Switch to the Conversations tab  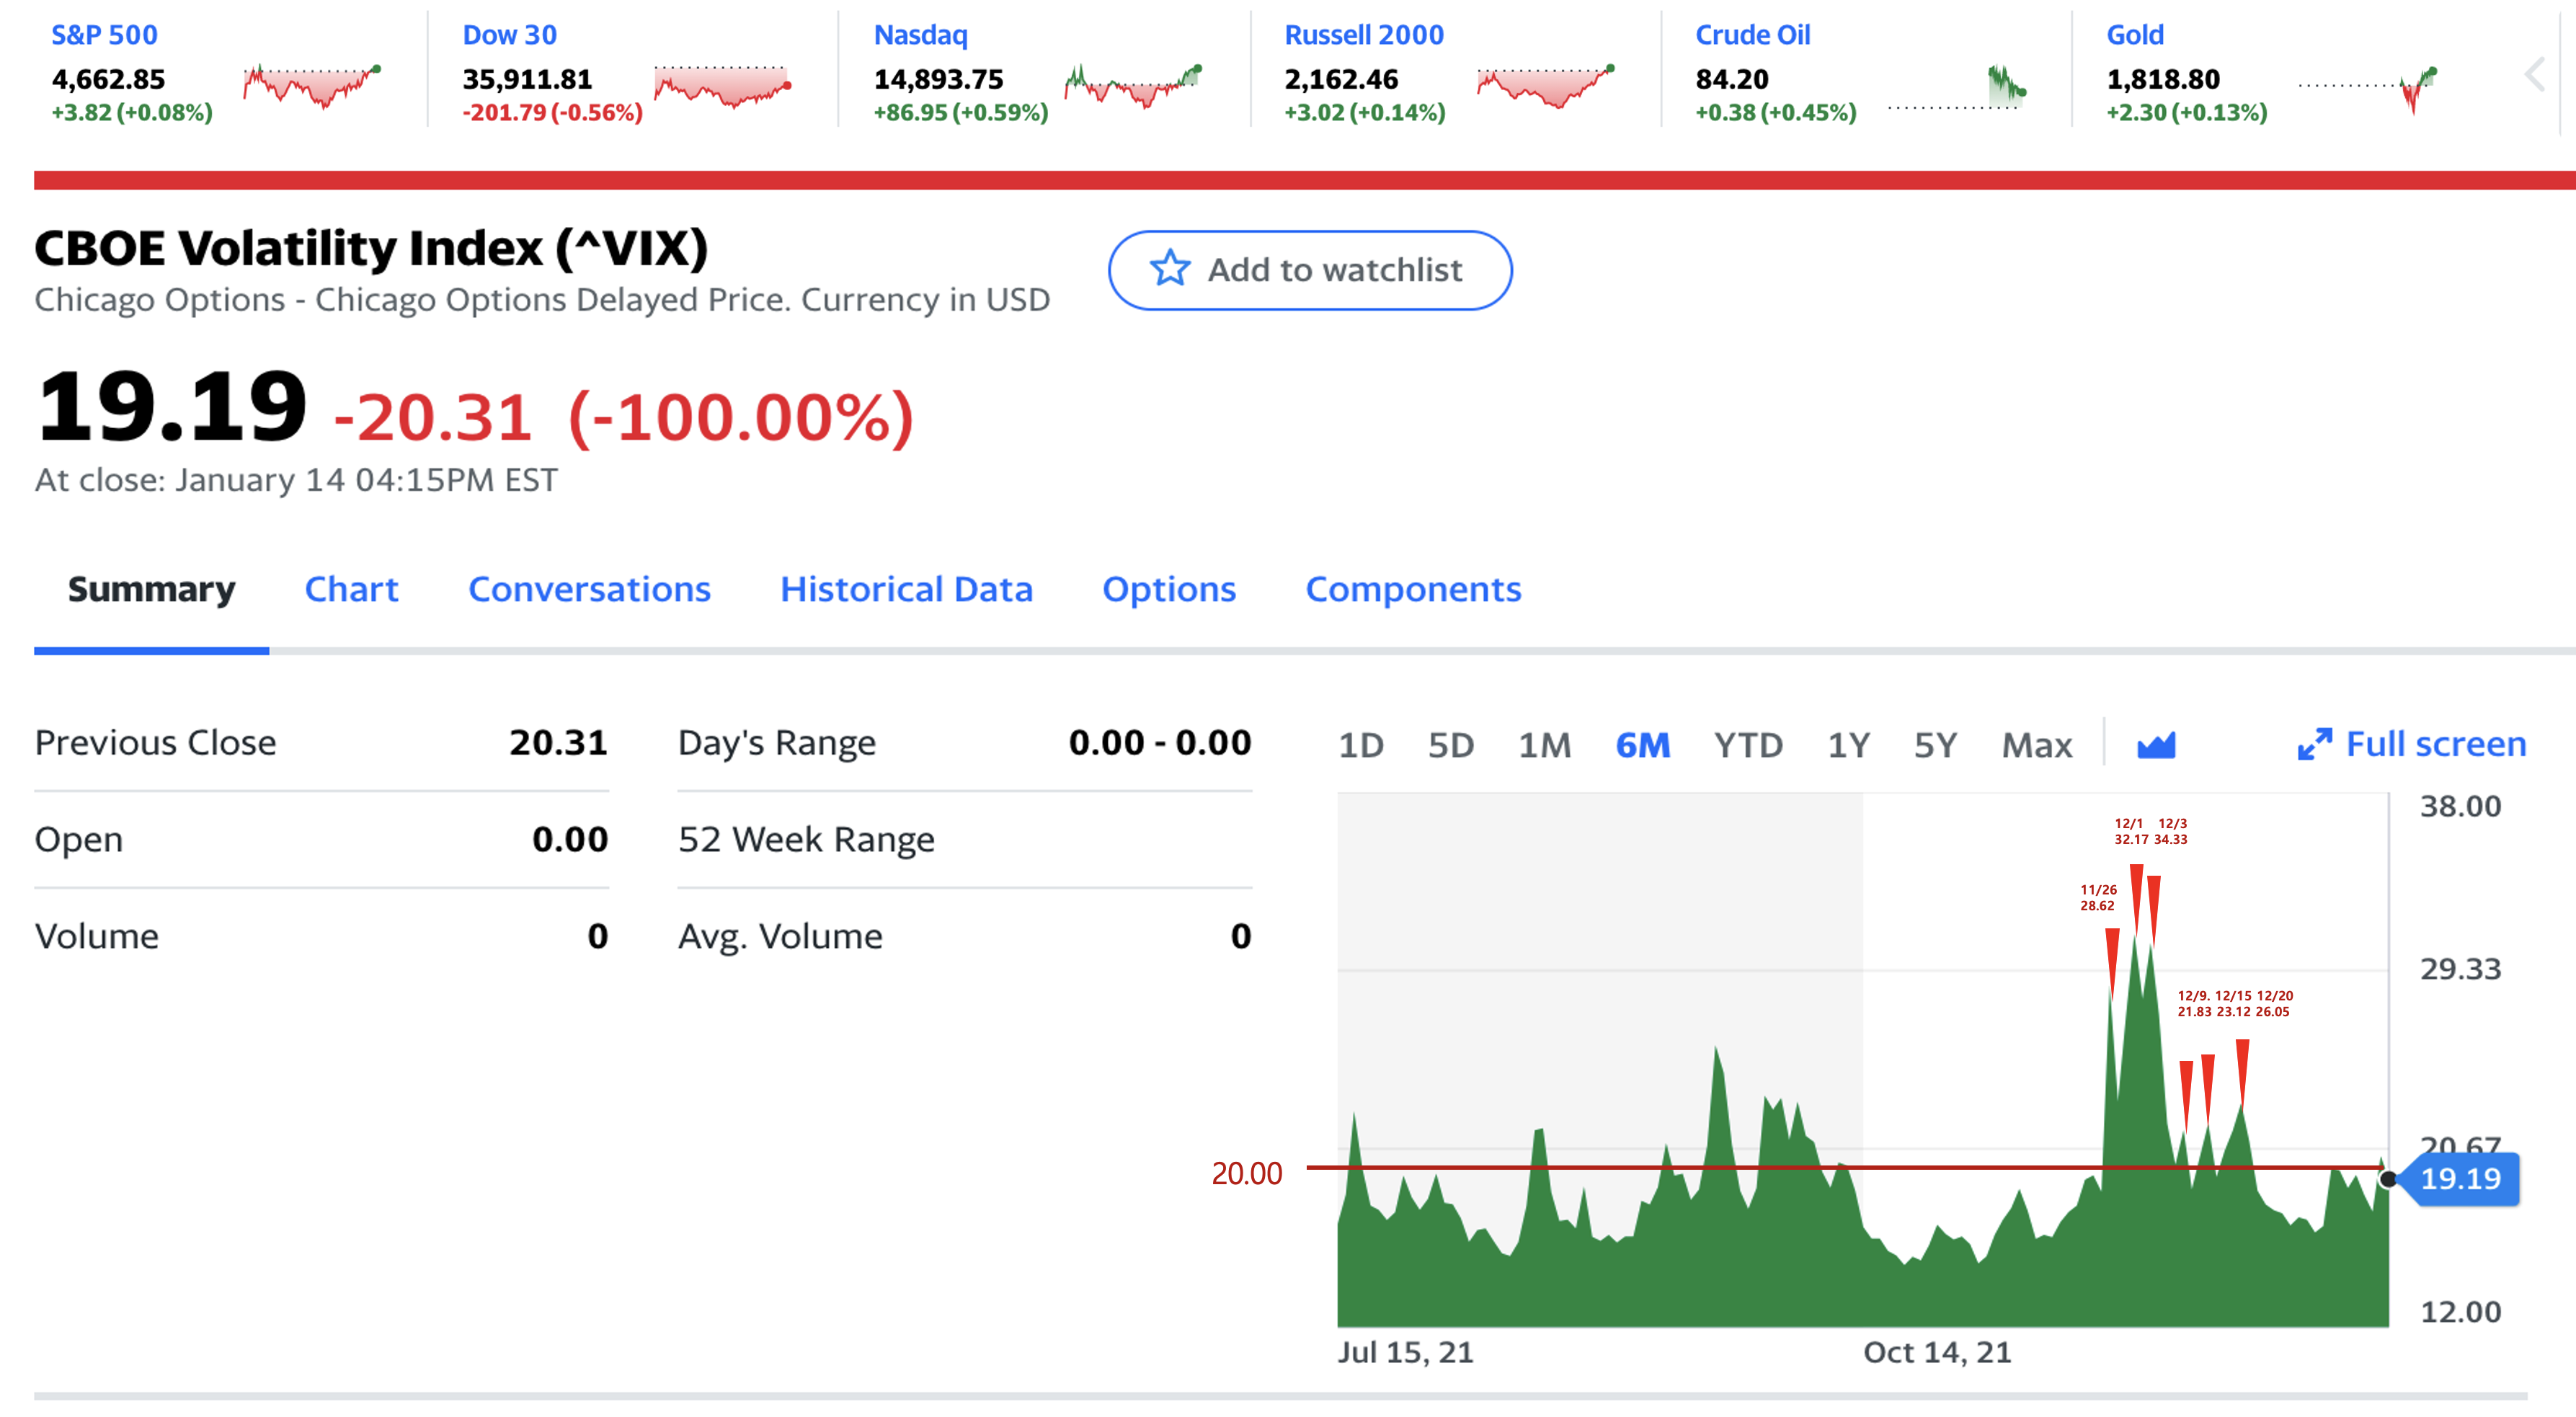pyautogui.click(x=589, y=589)
